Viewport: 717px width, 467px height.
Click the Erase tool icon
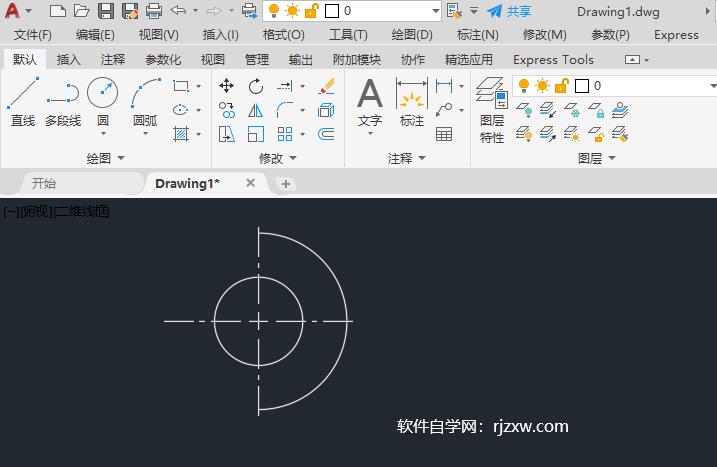click(326, 86)
